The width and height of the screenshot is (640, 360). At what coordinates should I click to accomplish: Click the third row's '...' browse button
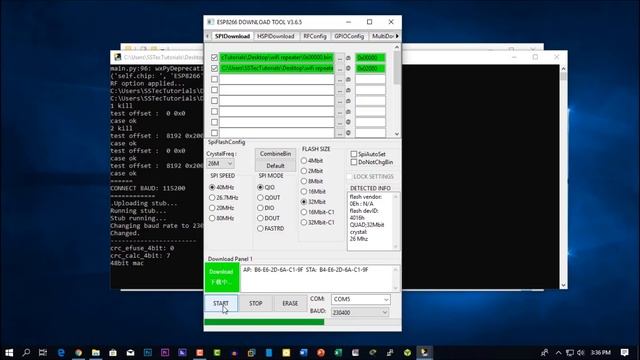pyautogui.click(x=340, y=79)
